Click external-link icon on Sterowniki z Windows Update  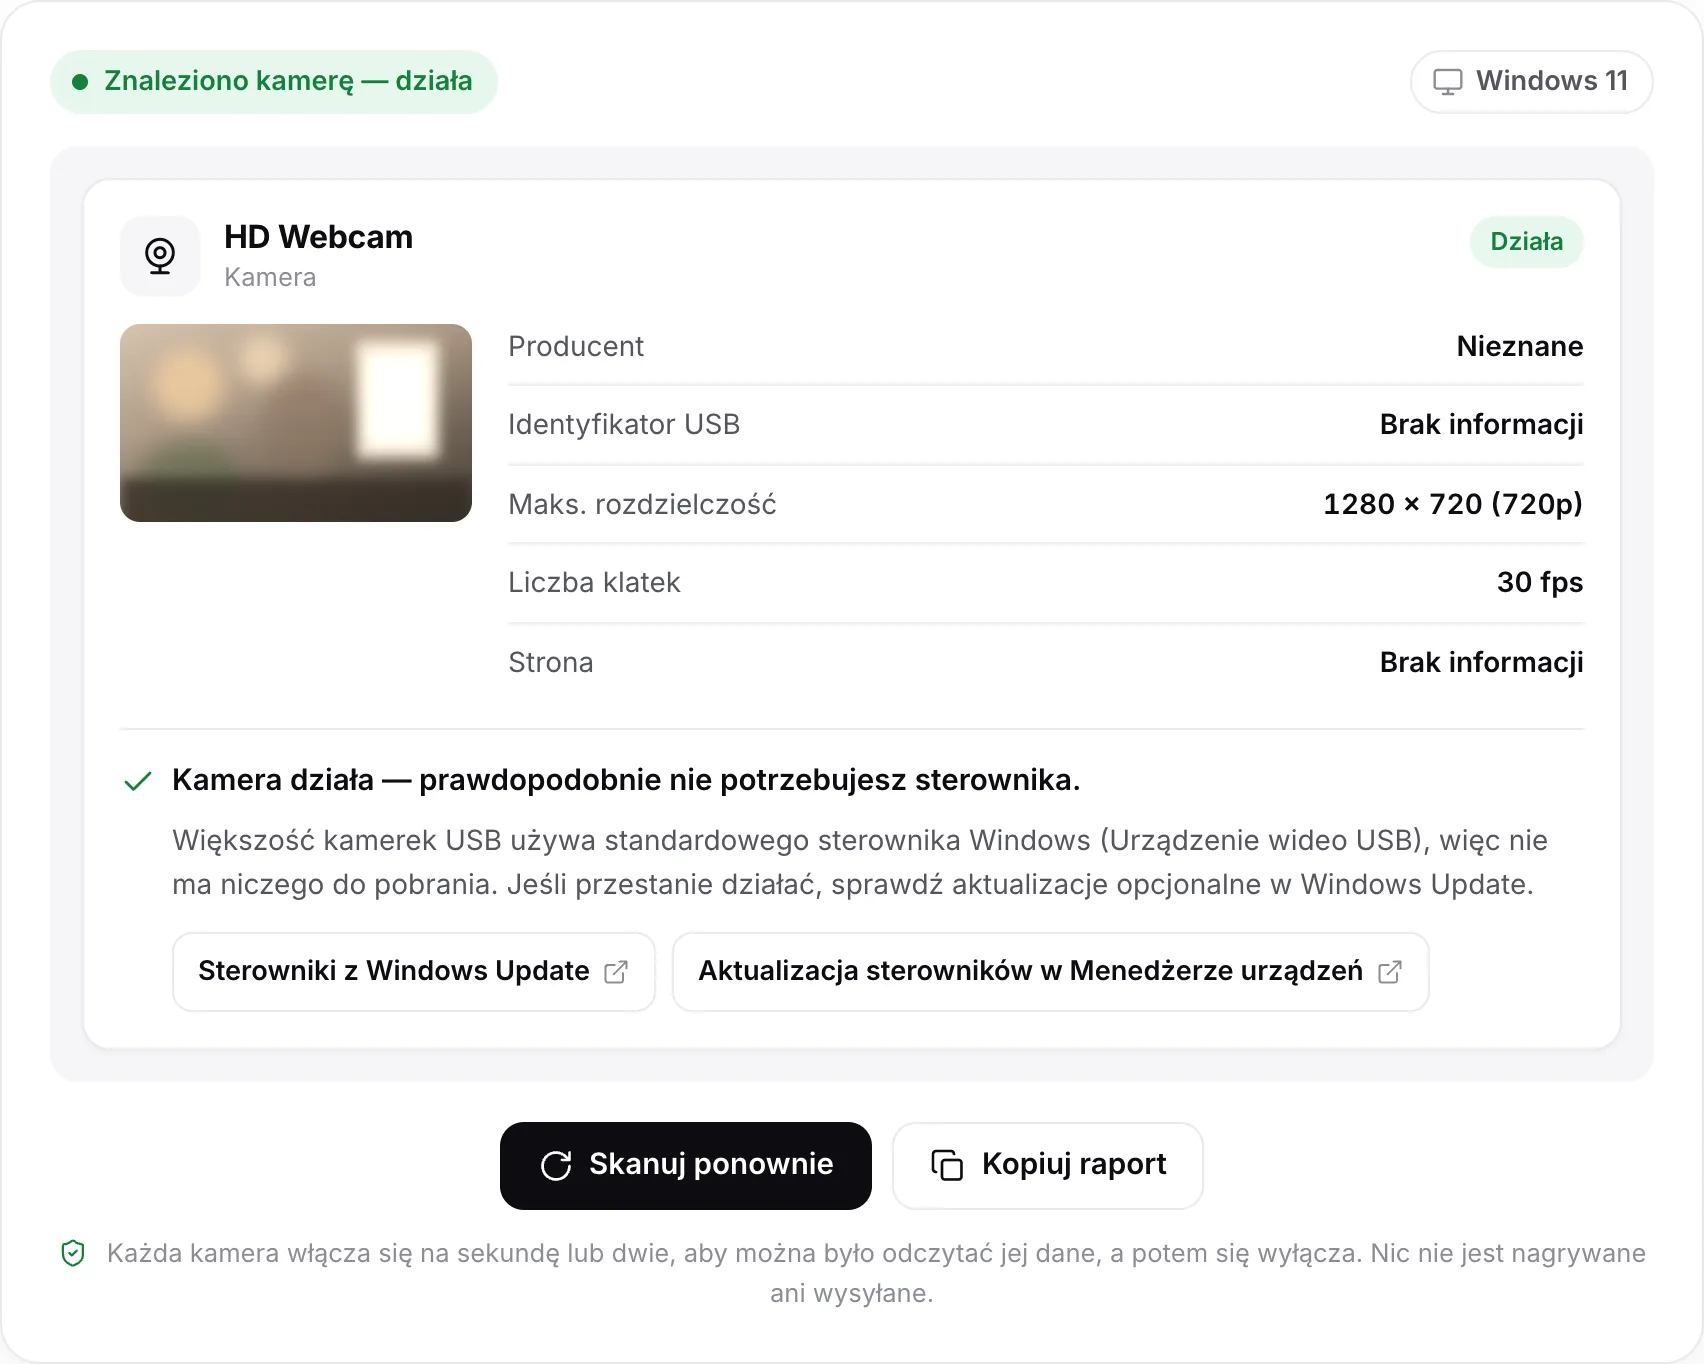616,971
